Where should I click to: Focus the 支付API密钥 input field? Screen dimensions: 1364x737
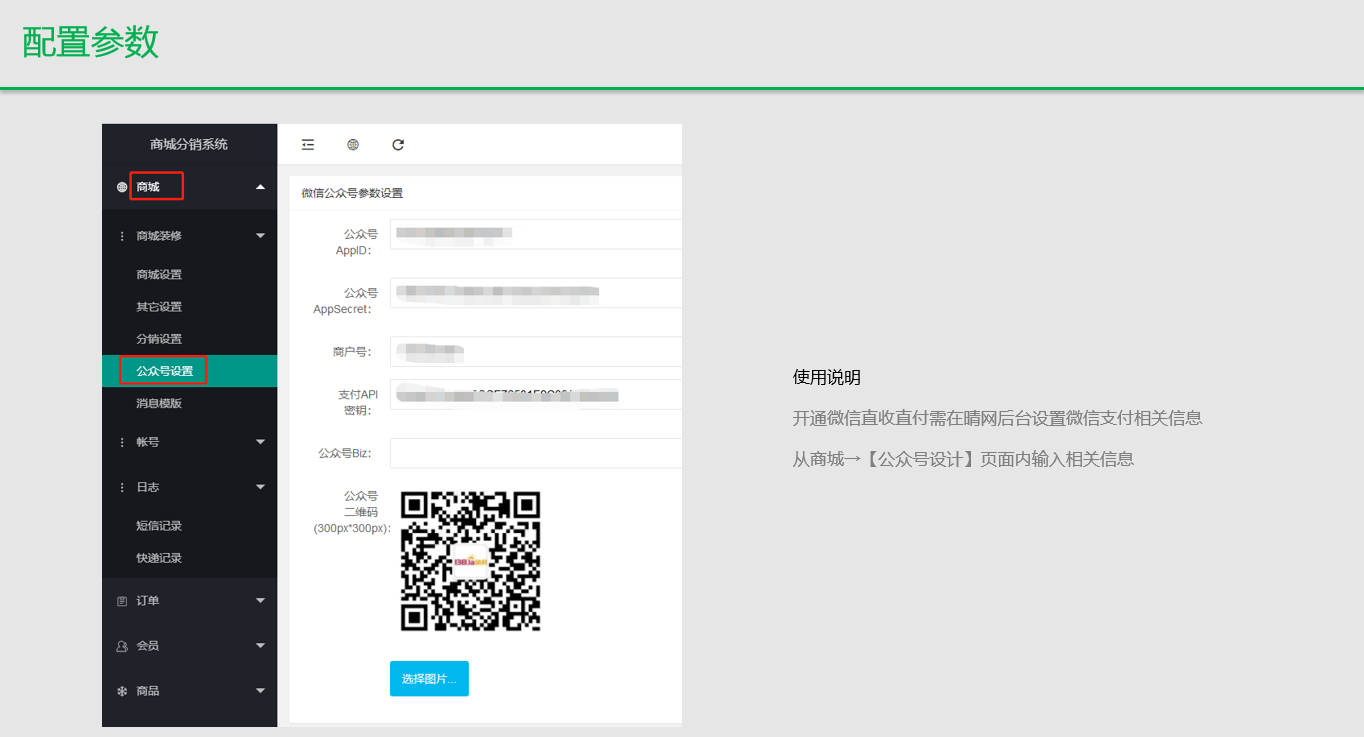(536, 395)
